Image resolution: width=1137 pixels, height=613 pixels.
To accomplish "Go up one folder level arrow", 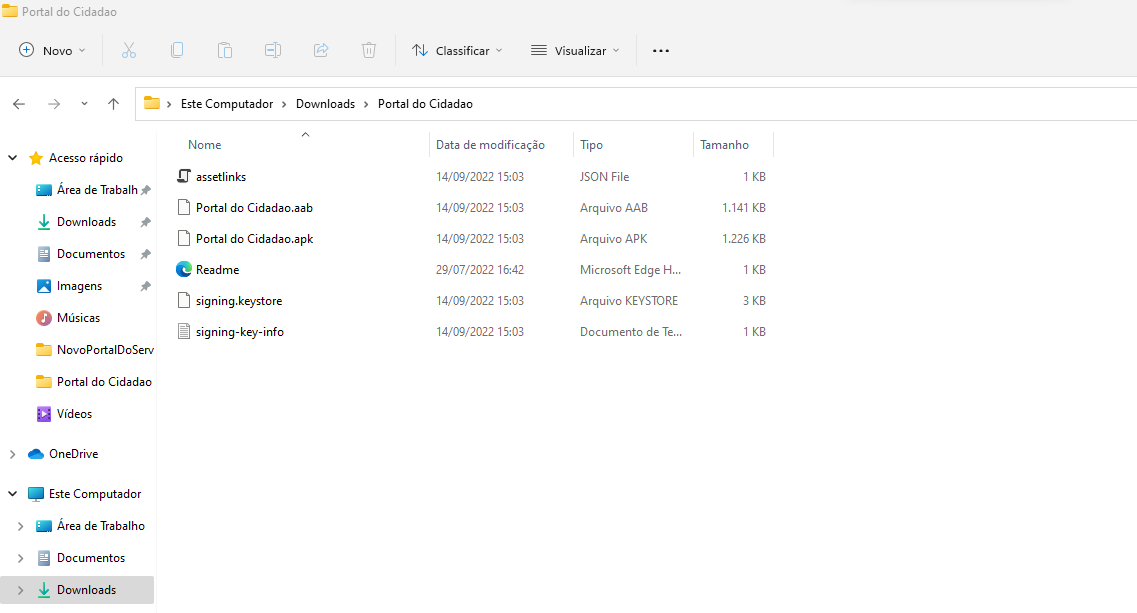I will pos(113,104).
